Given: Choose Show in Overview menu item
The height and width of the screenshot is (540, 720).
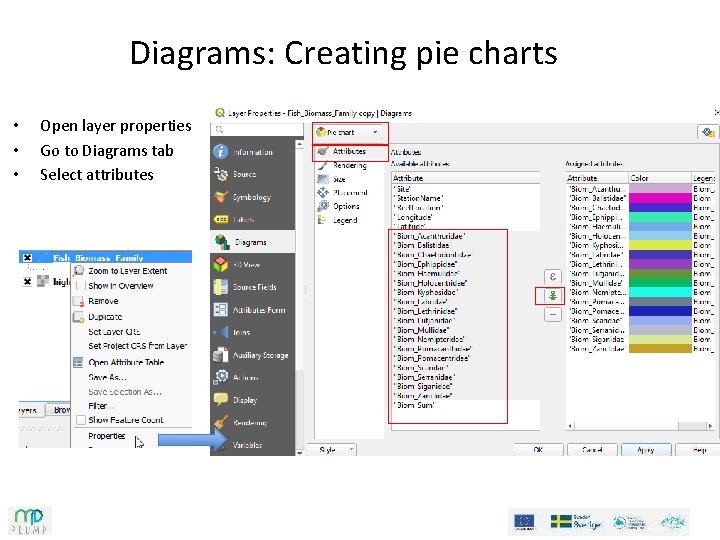Looking at the screenshot, I should coord(120,286).
